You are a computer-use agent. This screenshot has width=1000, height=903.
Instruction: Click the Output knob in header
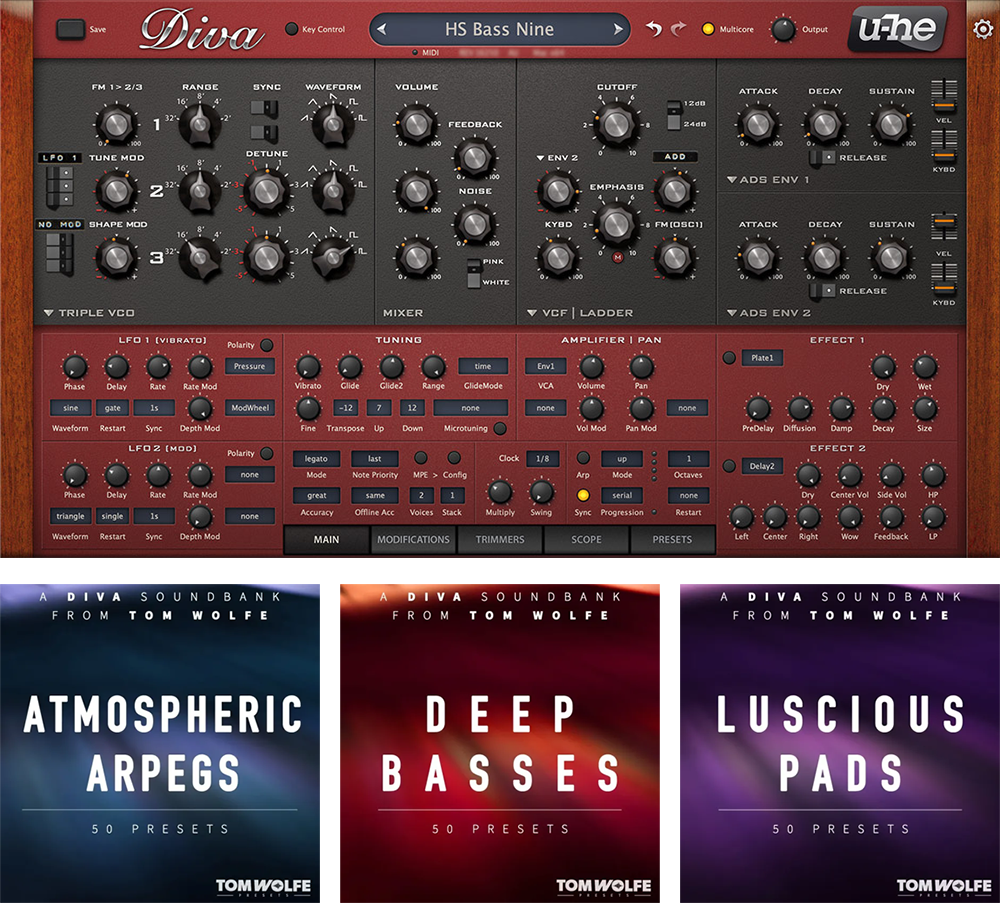click(x=783, y=29)
